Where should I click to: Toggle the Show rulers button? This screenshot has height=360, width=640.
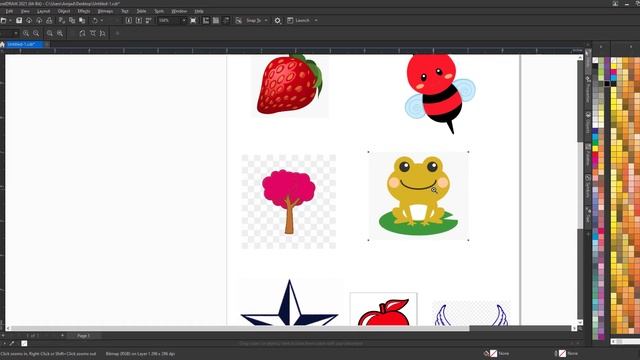click(206, 20)
